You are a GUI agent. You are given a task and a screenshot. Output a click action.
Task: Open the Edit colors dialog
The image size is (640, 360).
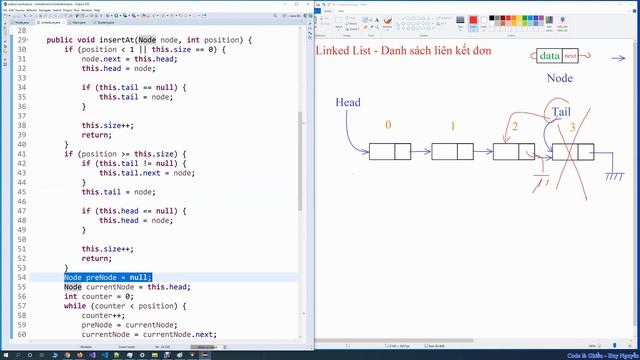(x=549, y=24)
